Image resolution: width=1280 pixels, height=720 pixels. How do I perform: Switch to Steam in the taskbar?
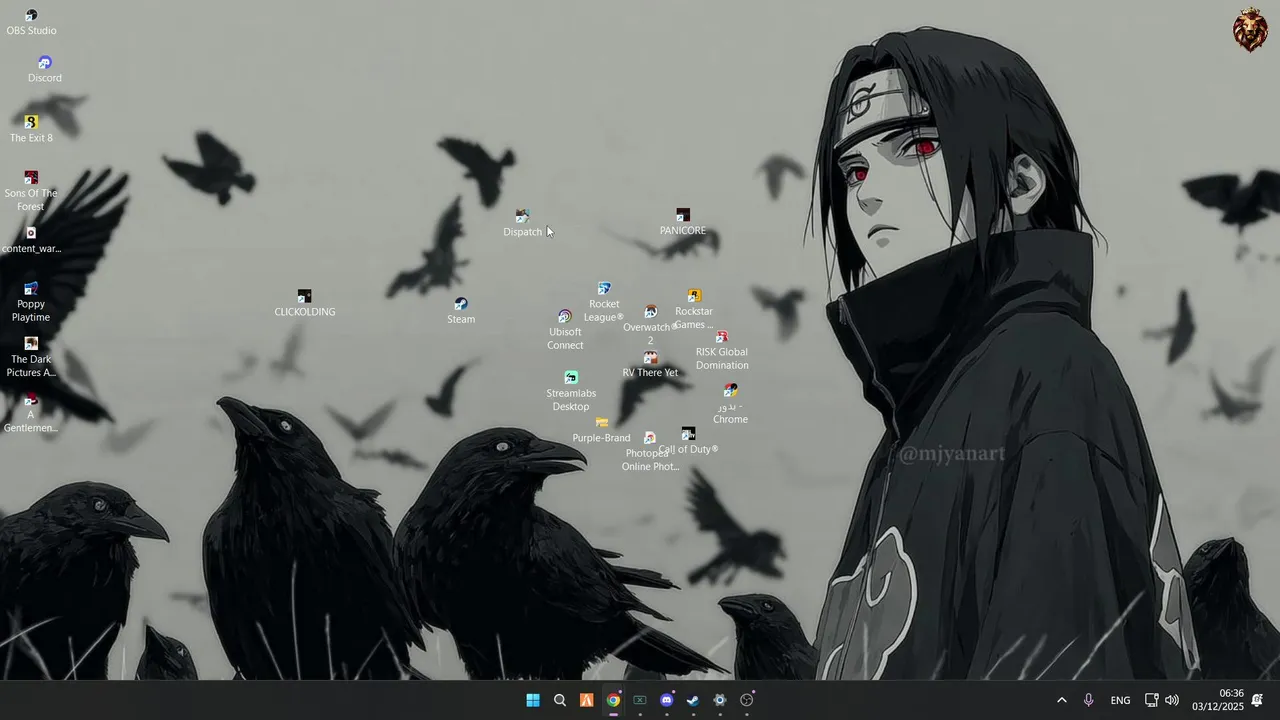[693, 700]
